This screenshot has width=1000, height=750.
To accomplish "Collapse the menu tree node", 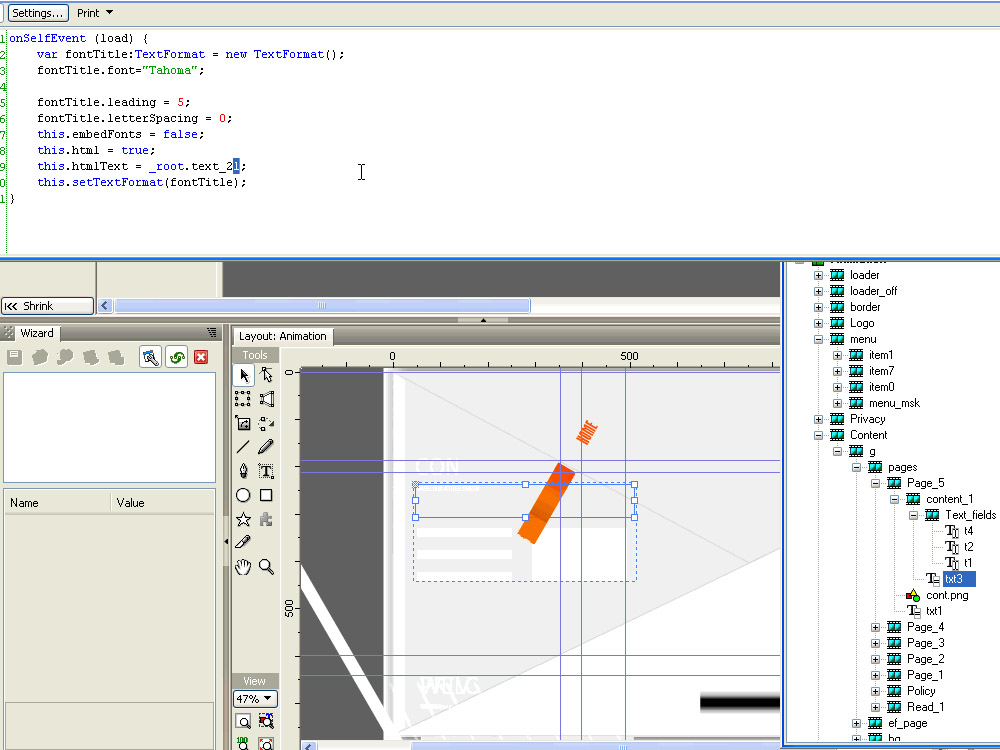I will point(818,339).
